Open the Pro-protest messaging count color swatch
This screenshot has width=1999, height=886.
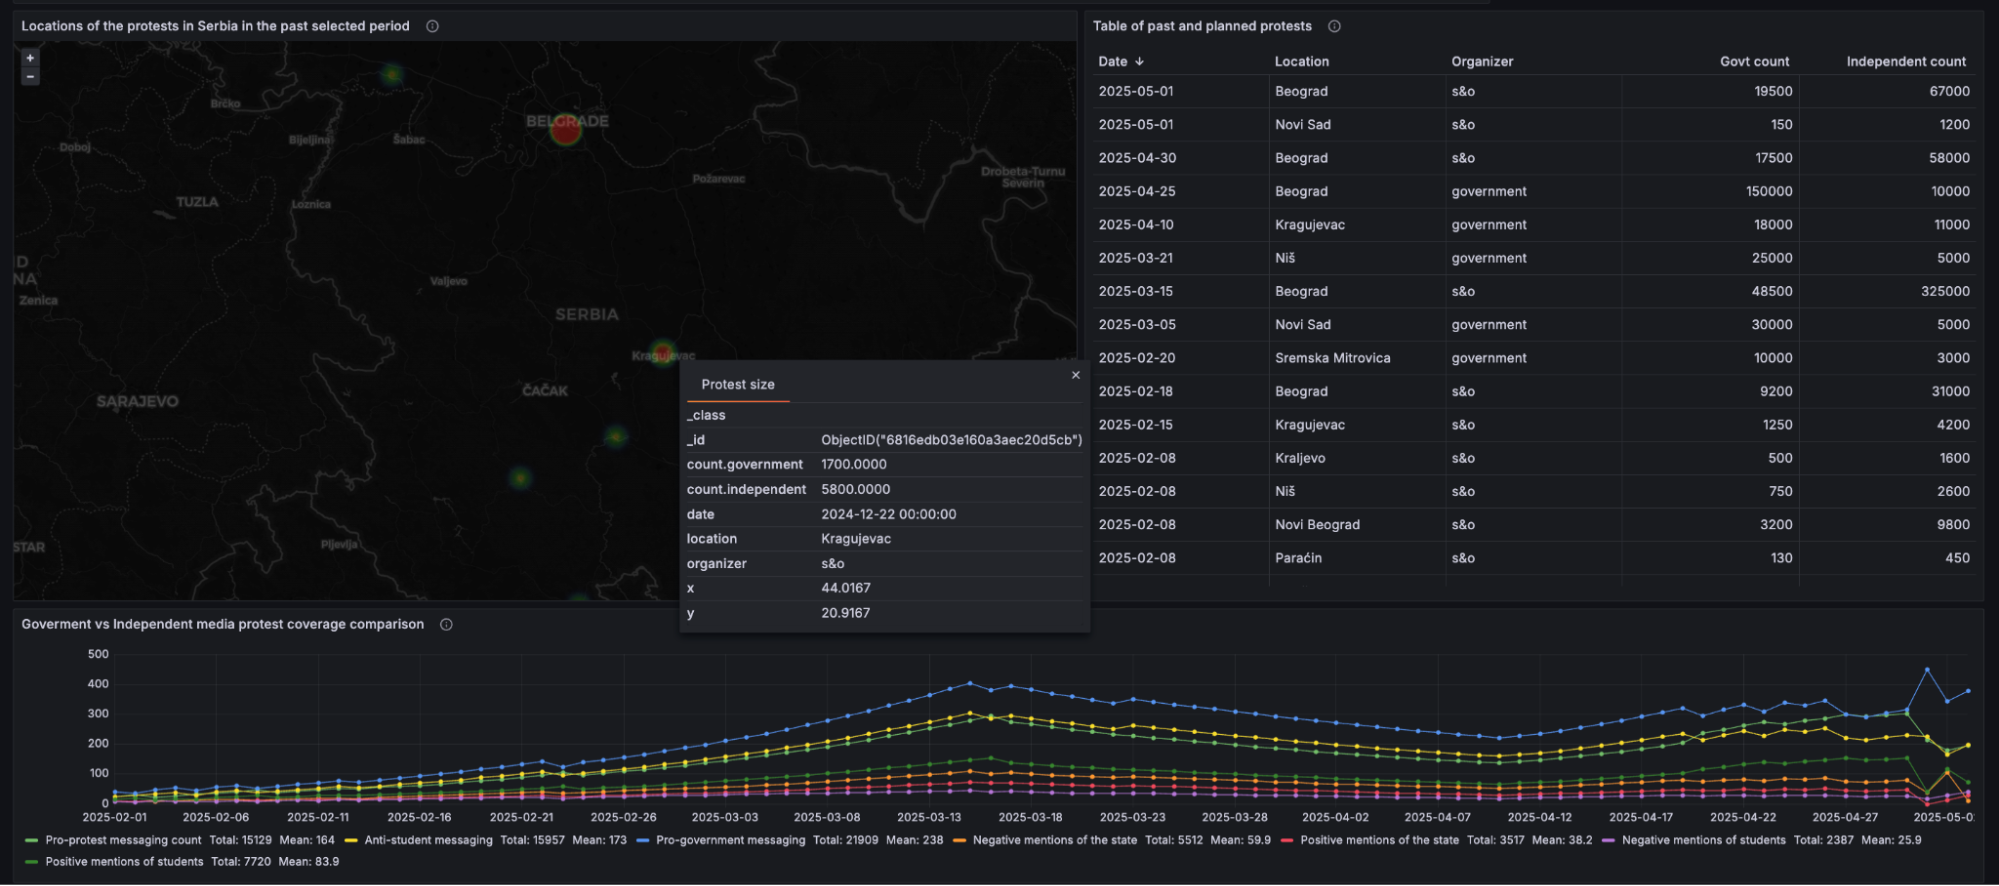[32, 840]
